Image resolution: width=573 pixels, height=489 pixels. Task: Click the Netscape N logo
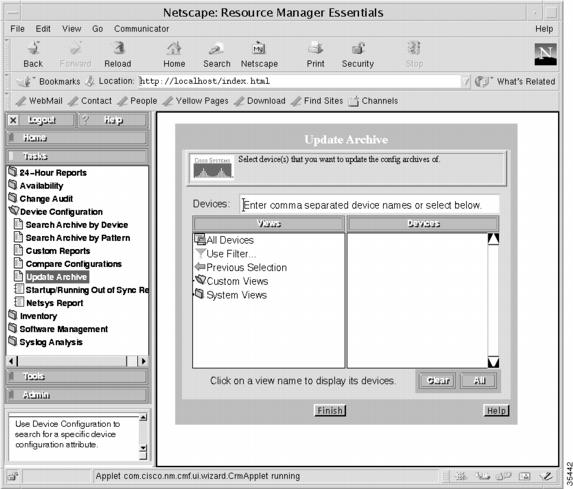(x=545, y=54)
